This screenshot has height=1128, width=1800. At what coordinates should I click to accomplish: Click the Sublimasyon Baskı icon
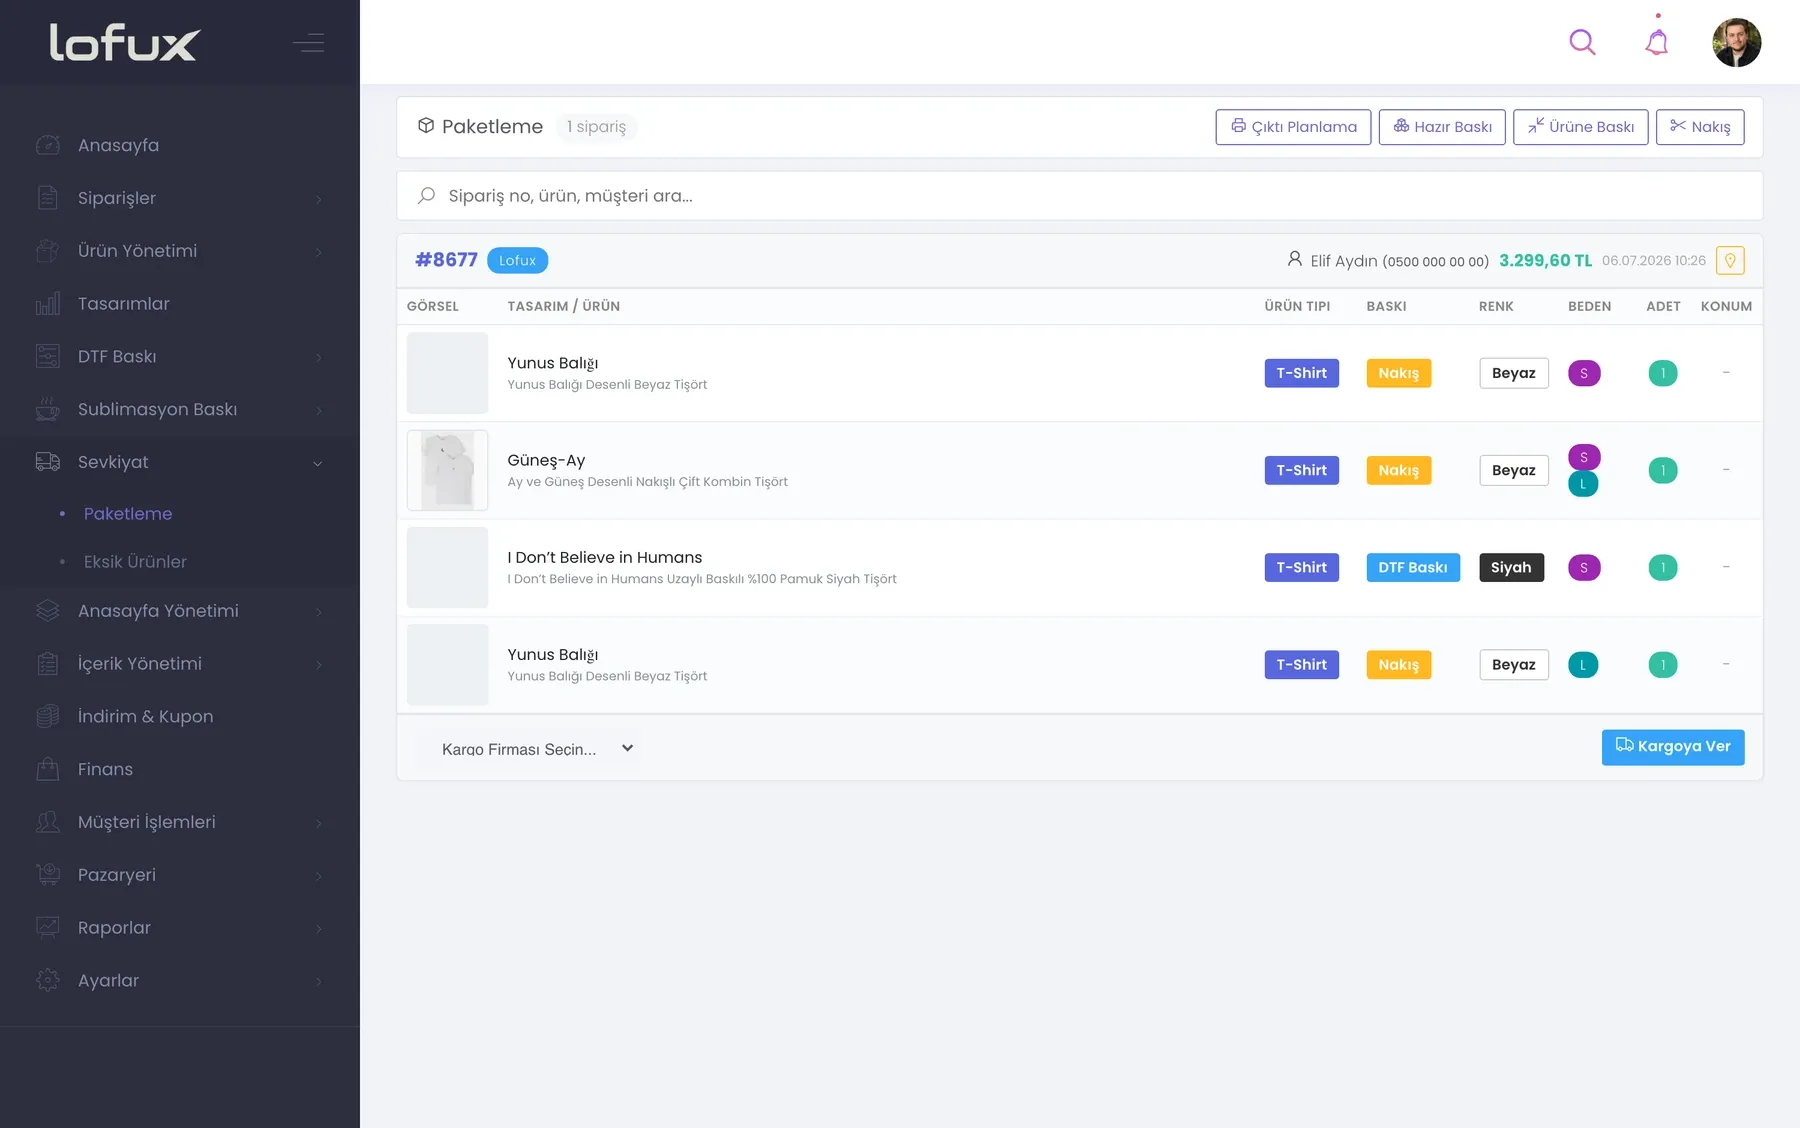48,409
